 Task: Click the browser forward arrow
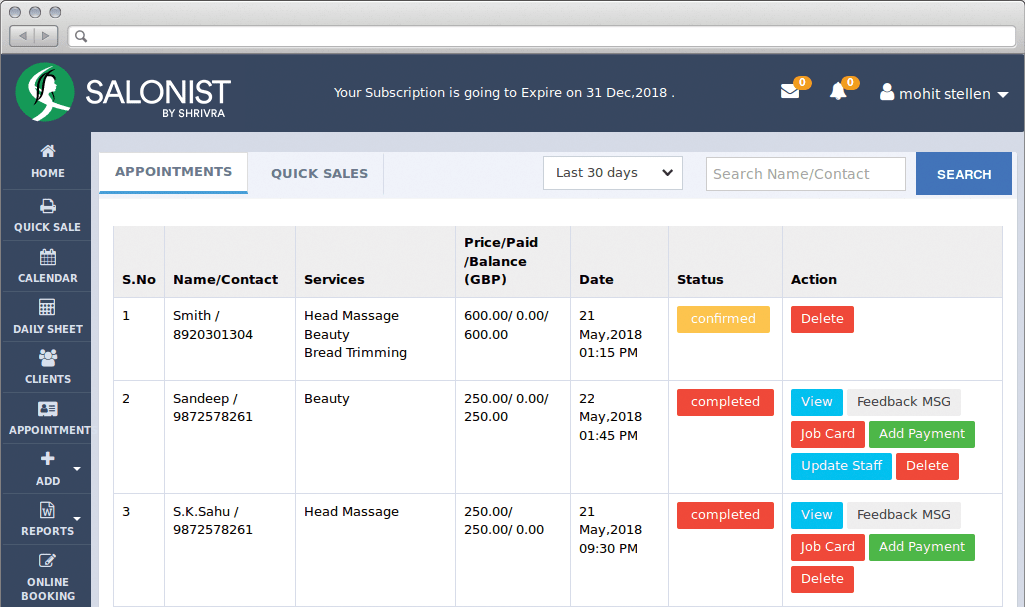point(46,36)
